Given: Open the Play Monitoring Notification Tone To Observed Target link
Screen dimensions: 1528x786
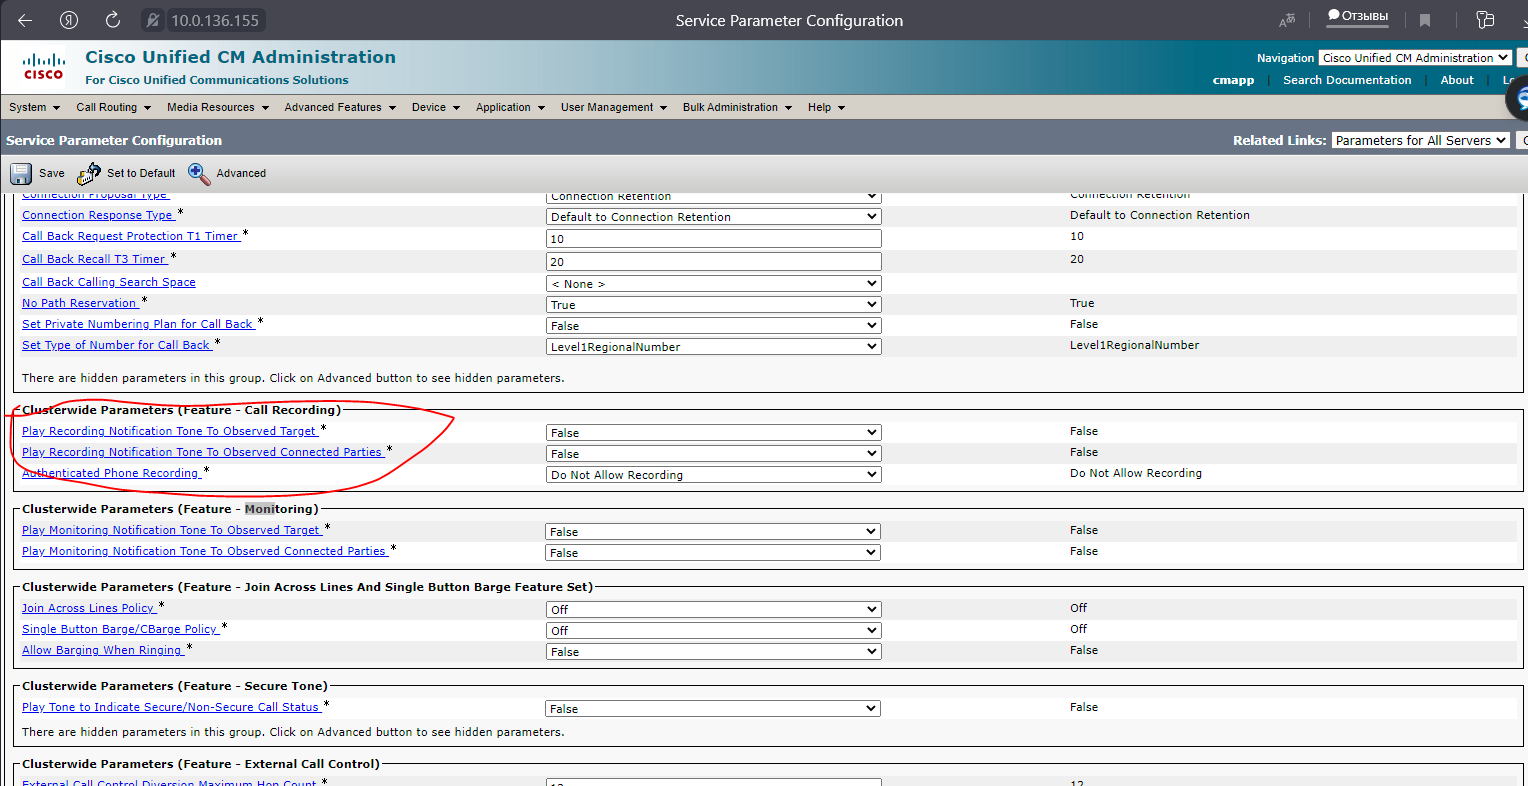Looking at the screenshot, I should click(x=171, y=530).
